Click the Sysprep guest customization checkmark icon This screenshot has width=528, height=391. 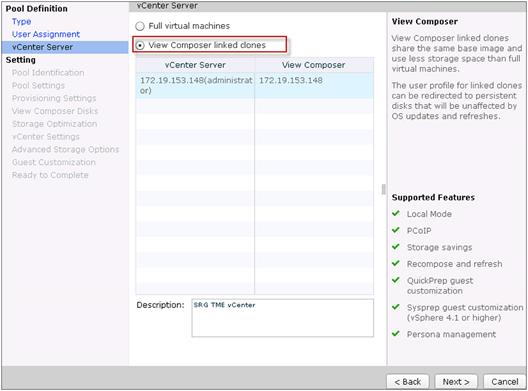pos(396,307)
